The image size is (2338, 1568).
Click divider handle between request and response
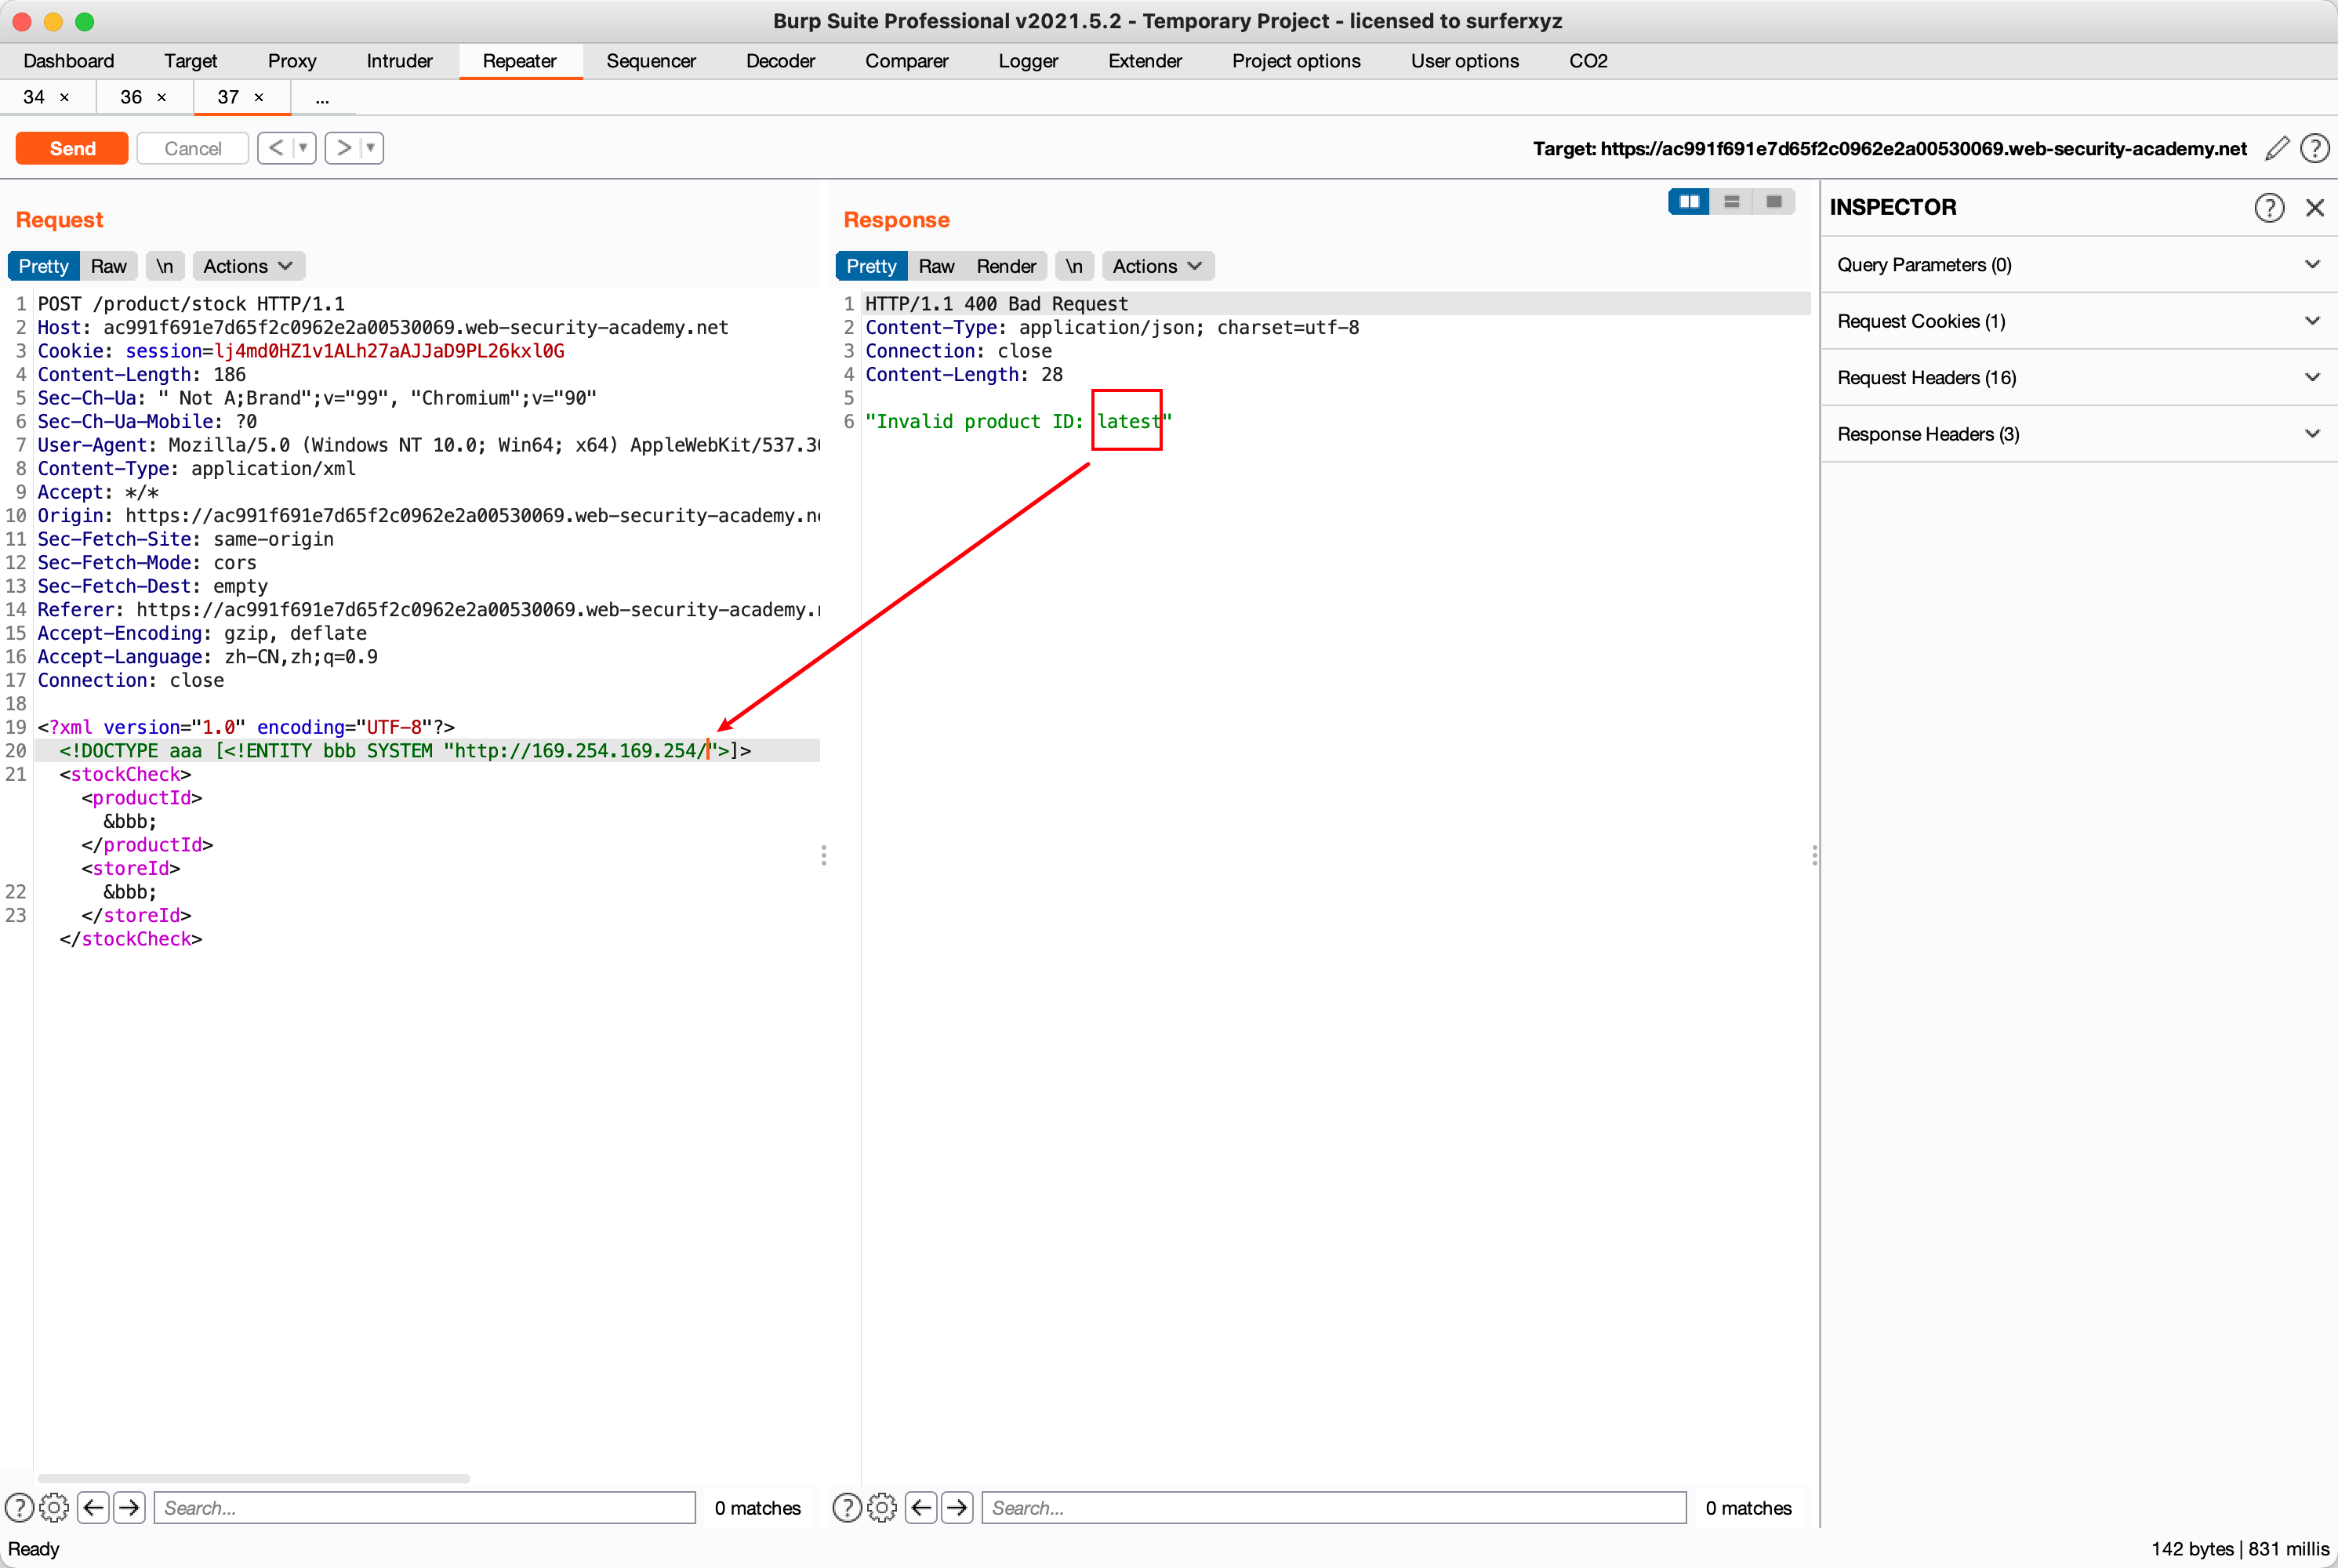pos(823,856)
